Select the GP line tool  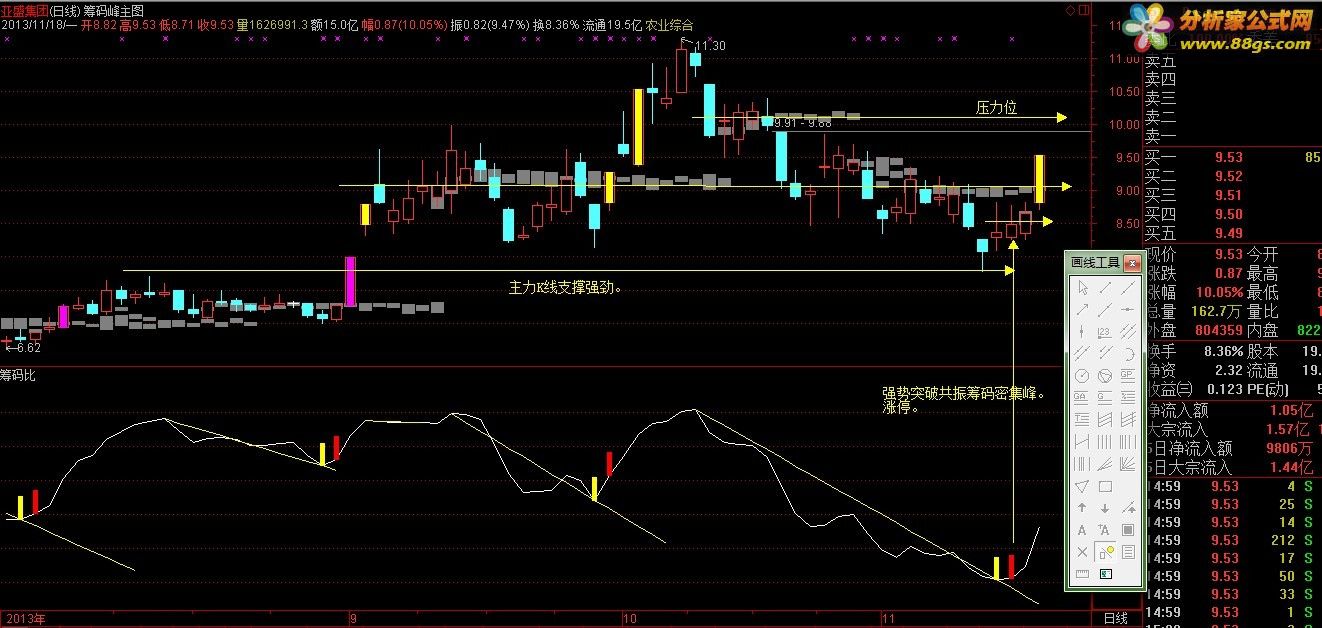coord(1128,375)
